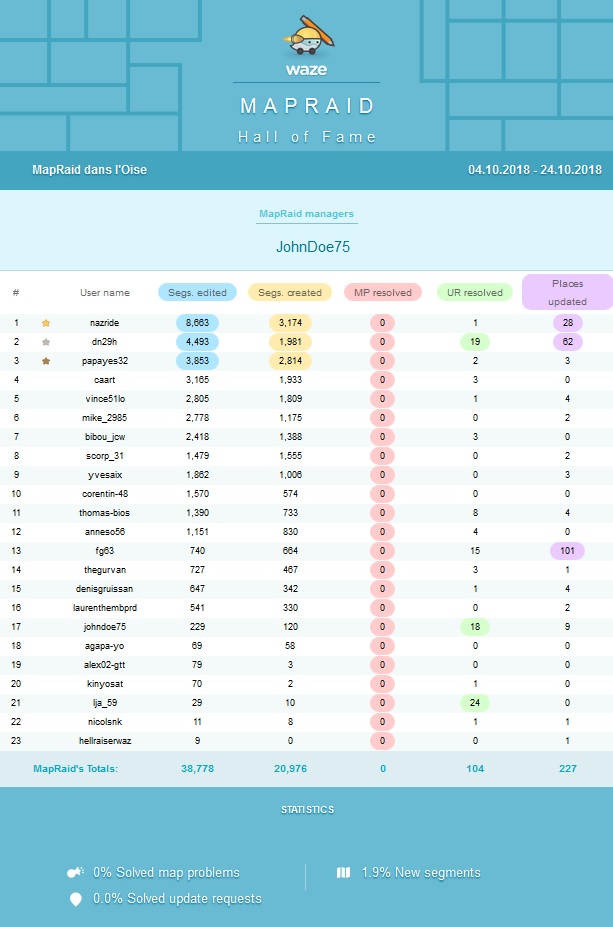Click the Places updated column header

coord(566,292)
